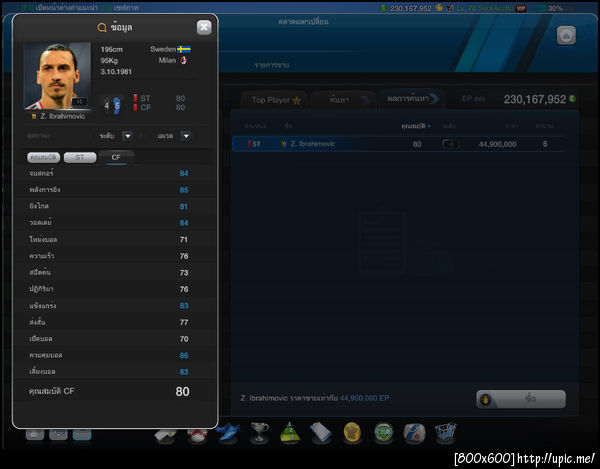The image size is (600, 469).
Task: Open the green Club badge icon
Action: 383,433
